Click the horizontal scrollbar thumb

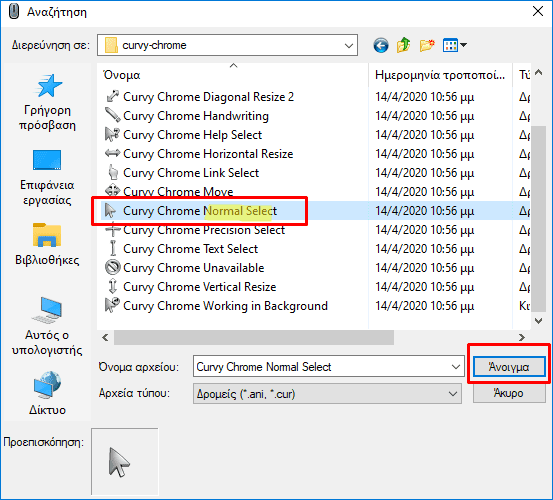254,337
